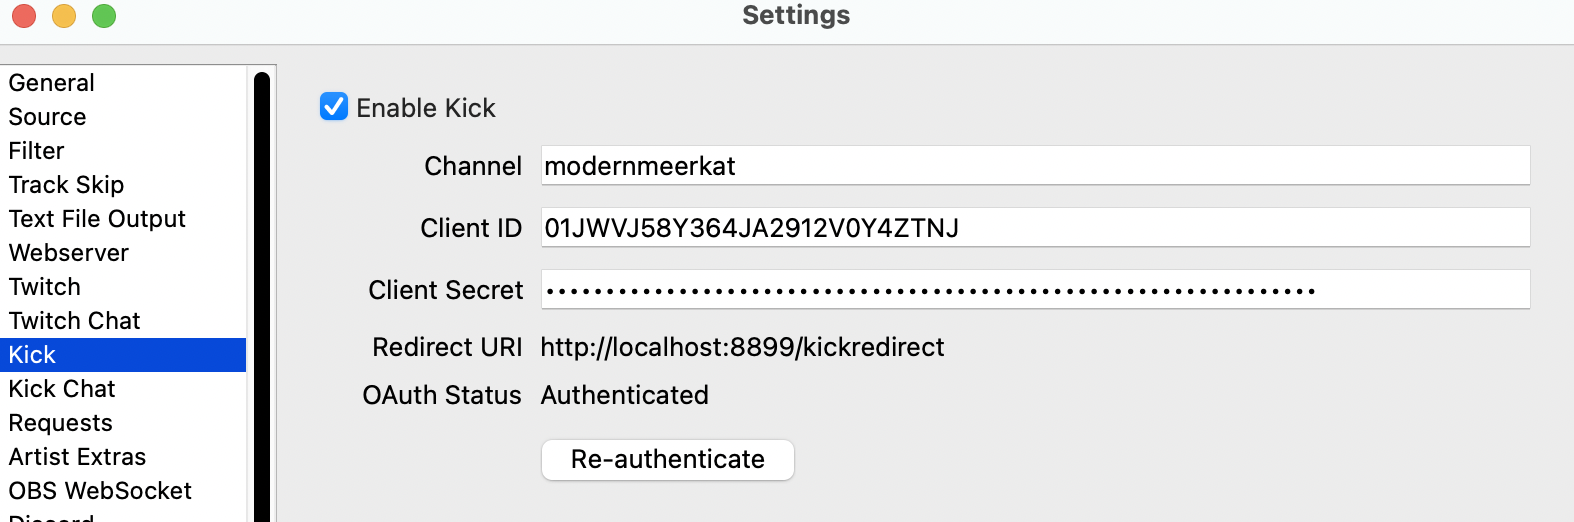Screen dimensions: 1574x522
Task: Open the Track Skip settings
Action: pos(67,185)
